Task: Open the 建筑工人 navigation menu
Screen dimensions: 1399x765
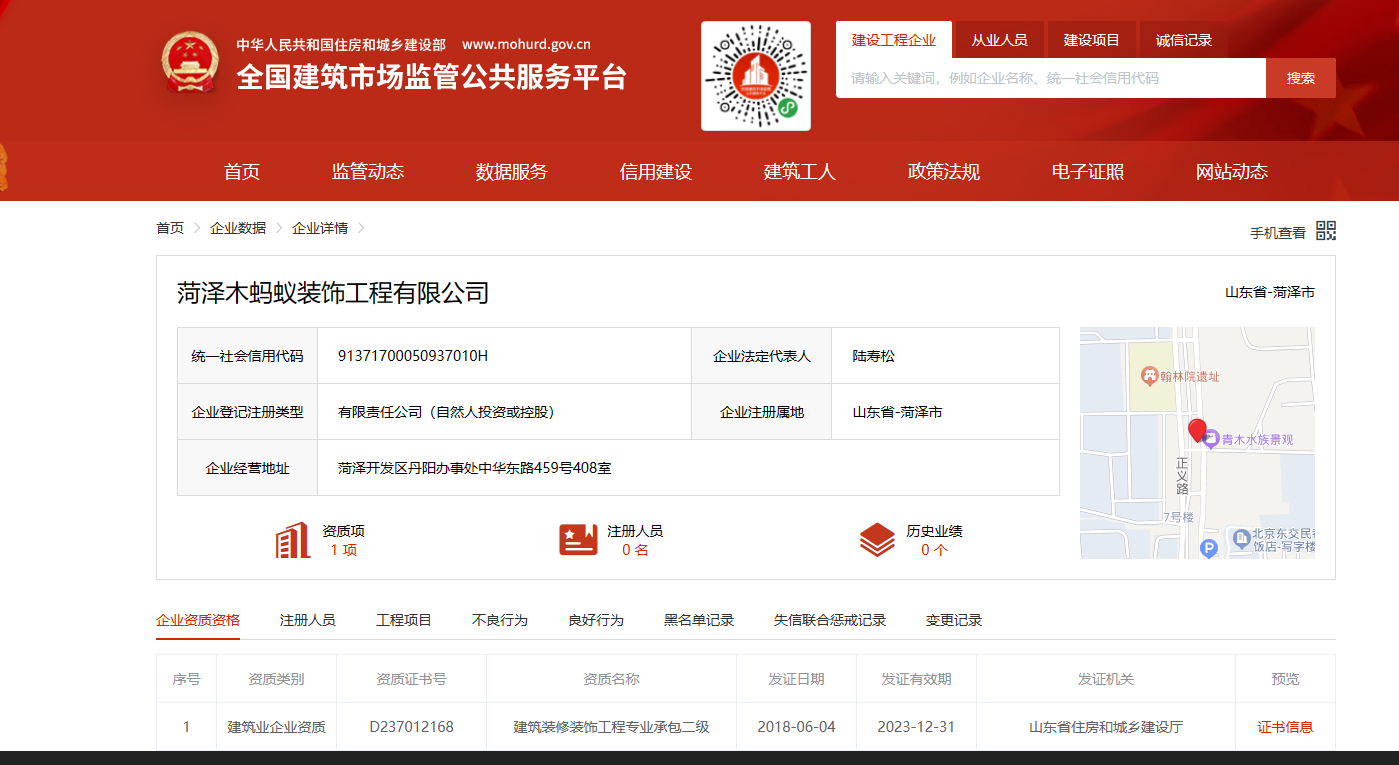Action: pos(800,172)
